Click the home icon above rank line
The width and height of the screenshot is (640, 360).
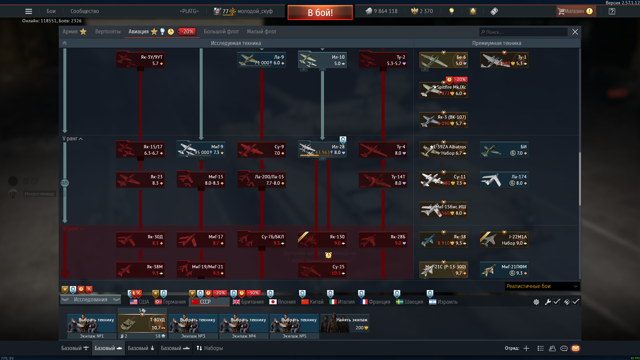64,43
